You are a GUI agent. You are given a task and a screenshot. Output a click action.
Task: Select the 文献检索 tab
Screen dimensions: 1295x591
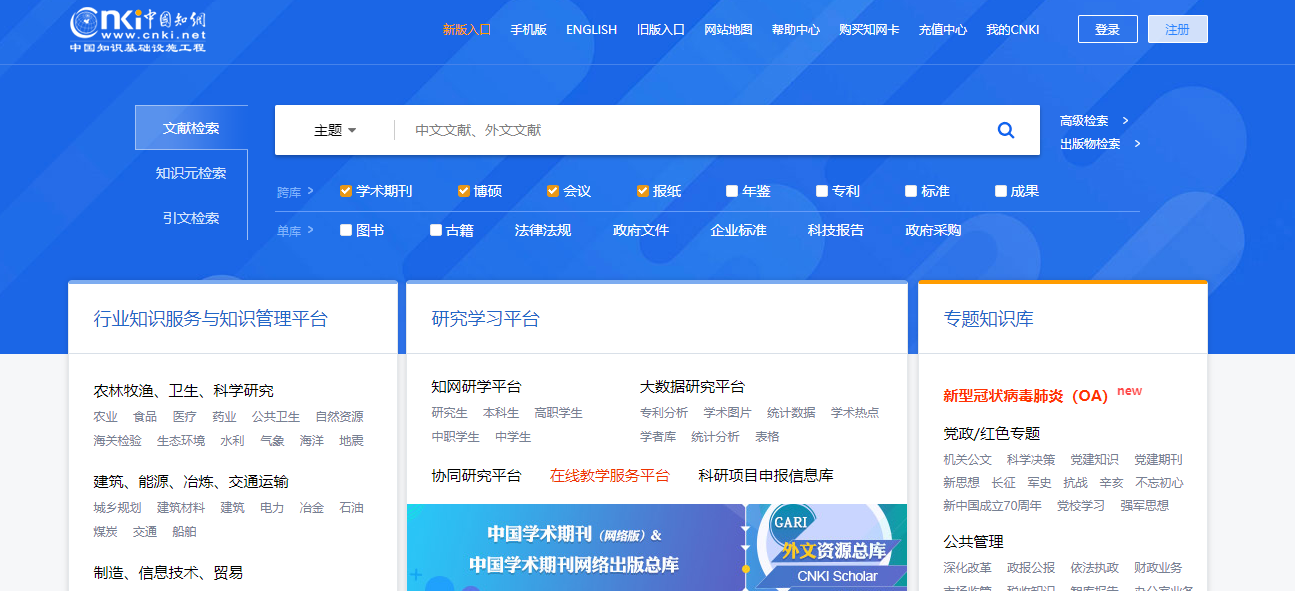tap(191, 128)
